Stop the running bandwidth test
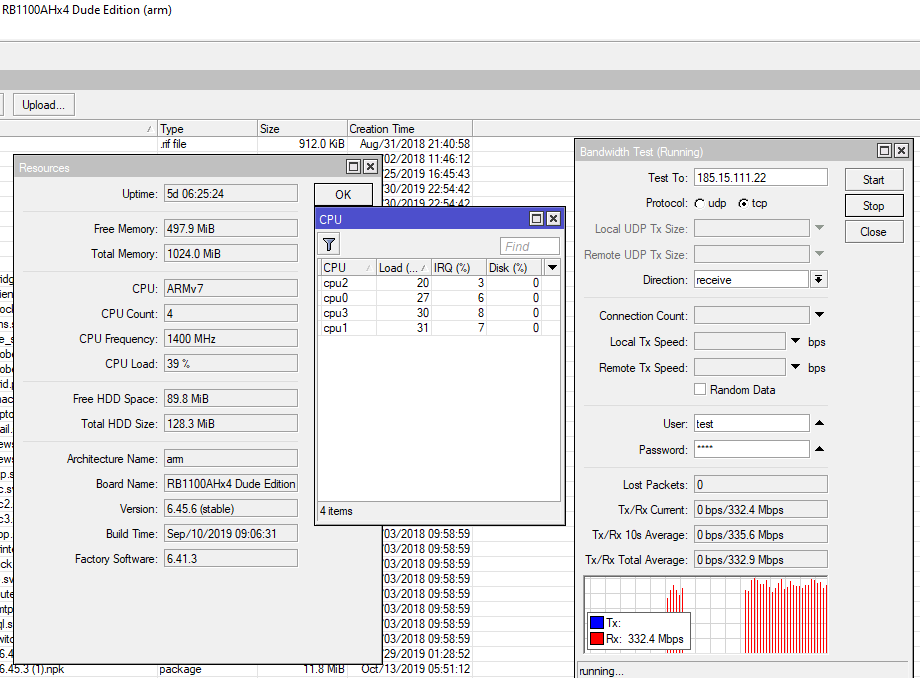This screenshot has width=920, height=678. 874,206
